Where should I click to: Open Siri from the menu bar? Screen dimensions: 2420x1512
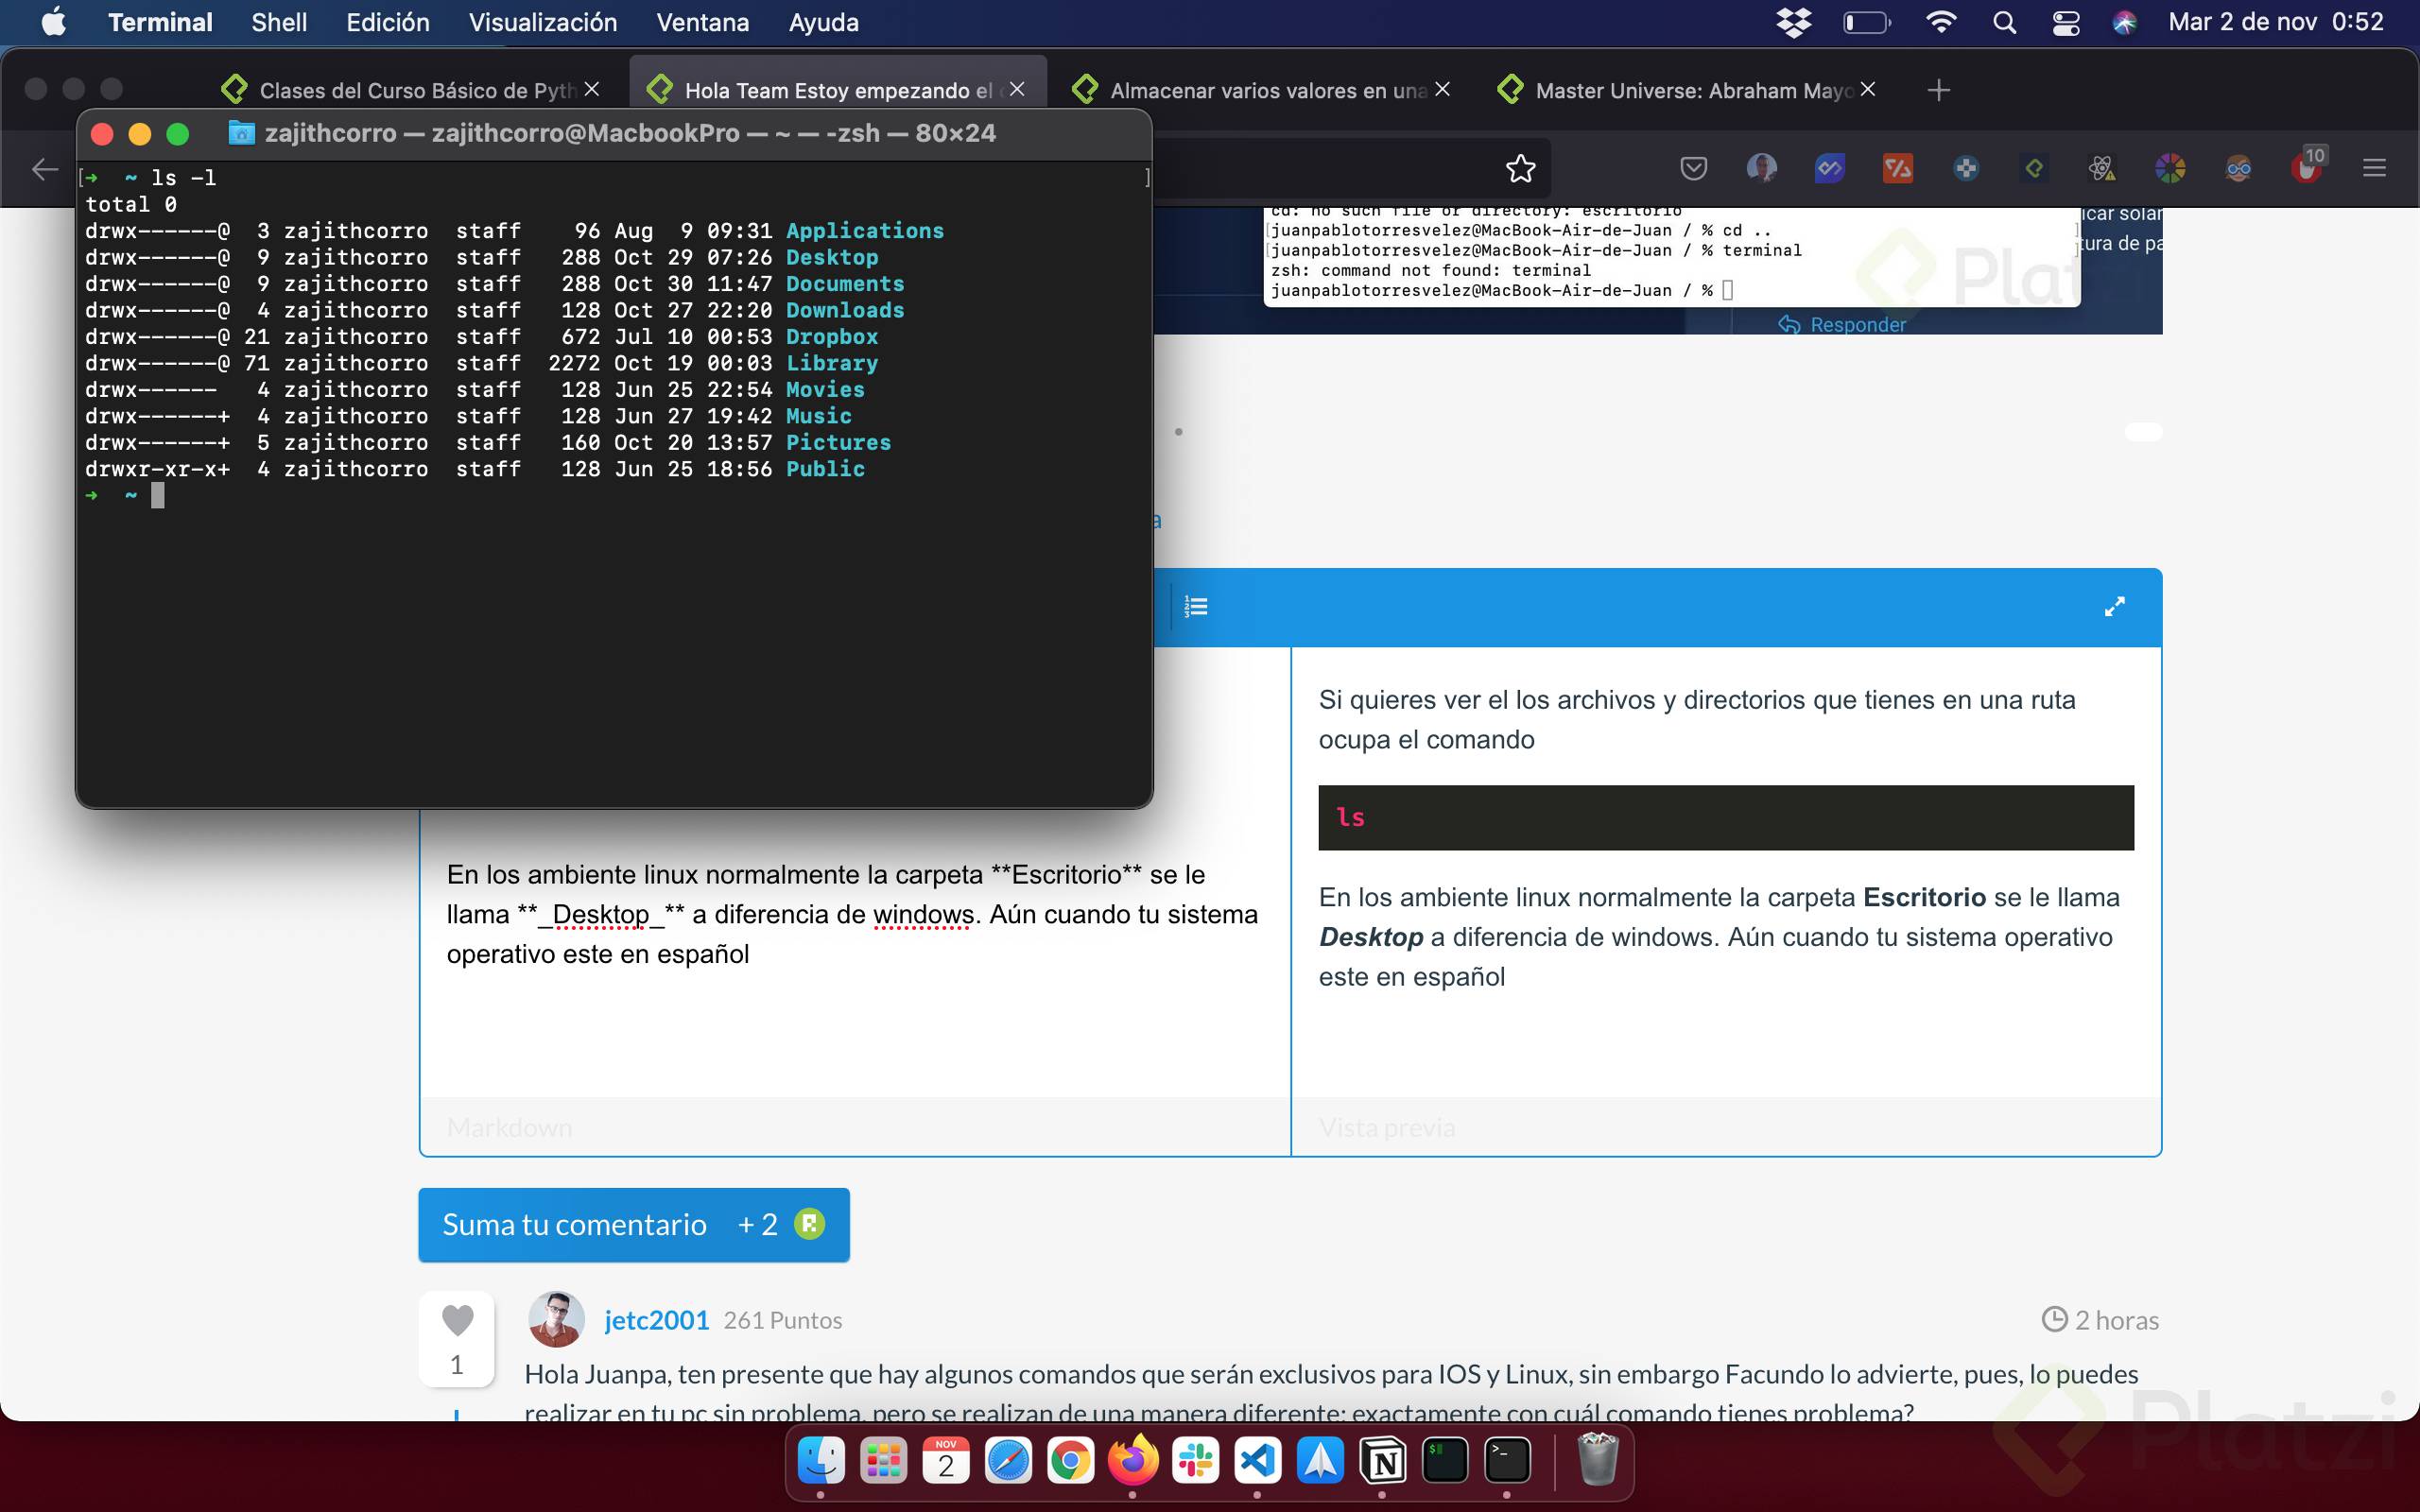click(2124, 22)
